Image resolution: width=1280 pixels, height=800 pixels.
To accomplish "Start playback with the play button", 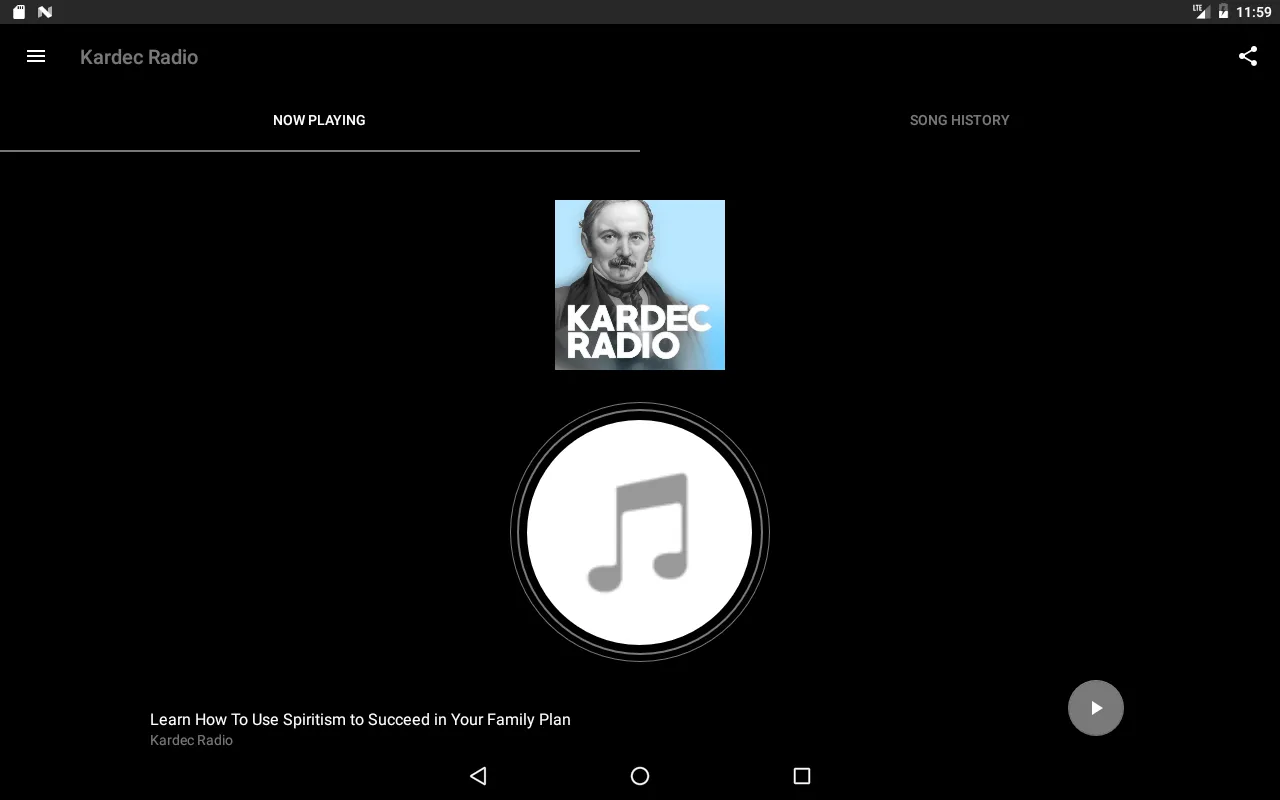I will click(x=1096, y=708).
